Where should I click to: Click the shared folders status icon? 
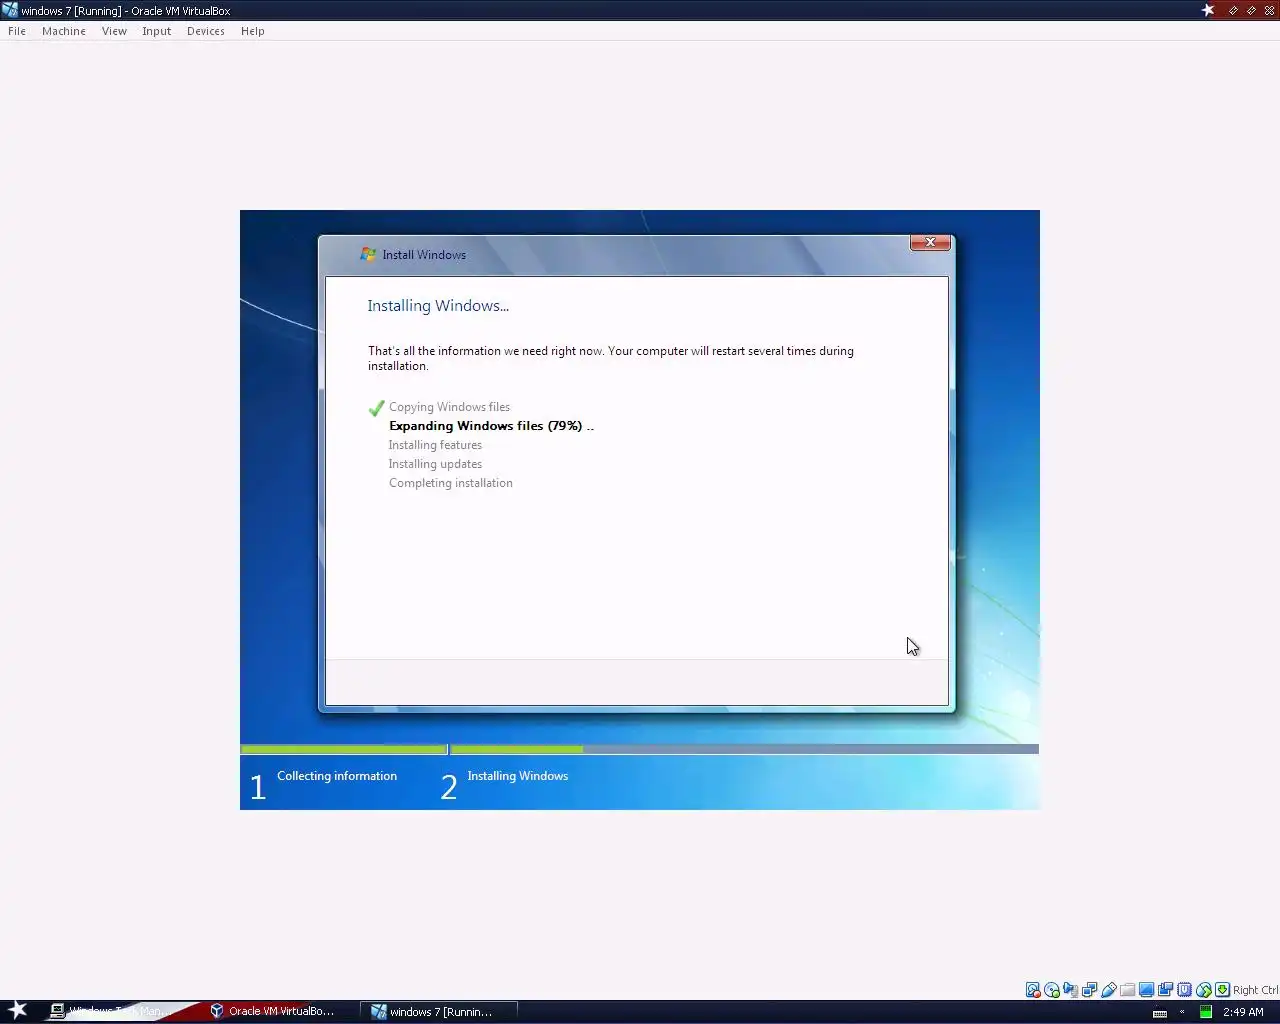click(x=1127, y=990)
